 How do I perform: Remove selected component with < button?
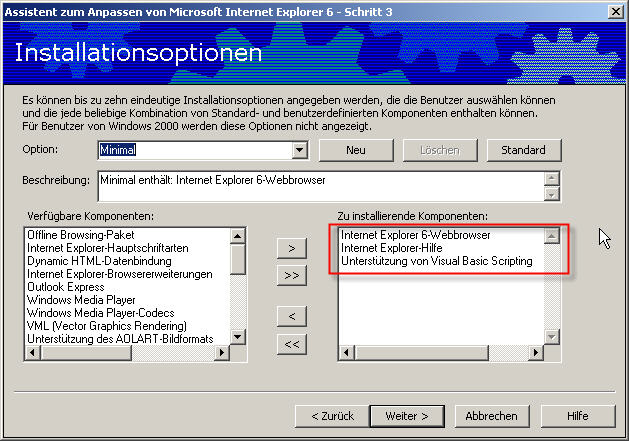tap(292, 316)
